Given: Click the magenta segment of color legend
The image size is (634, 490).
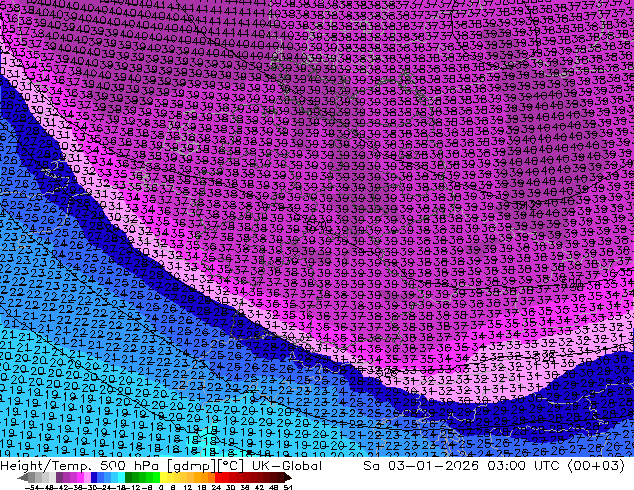Looking at the screenshot, I should 80,477.
